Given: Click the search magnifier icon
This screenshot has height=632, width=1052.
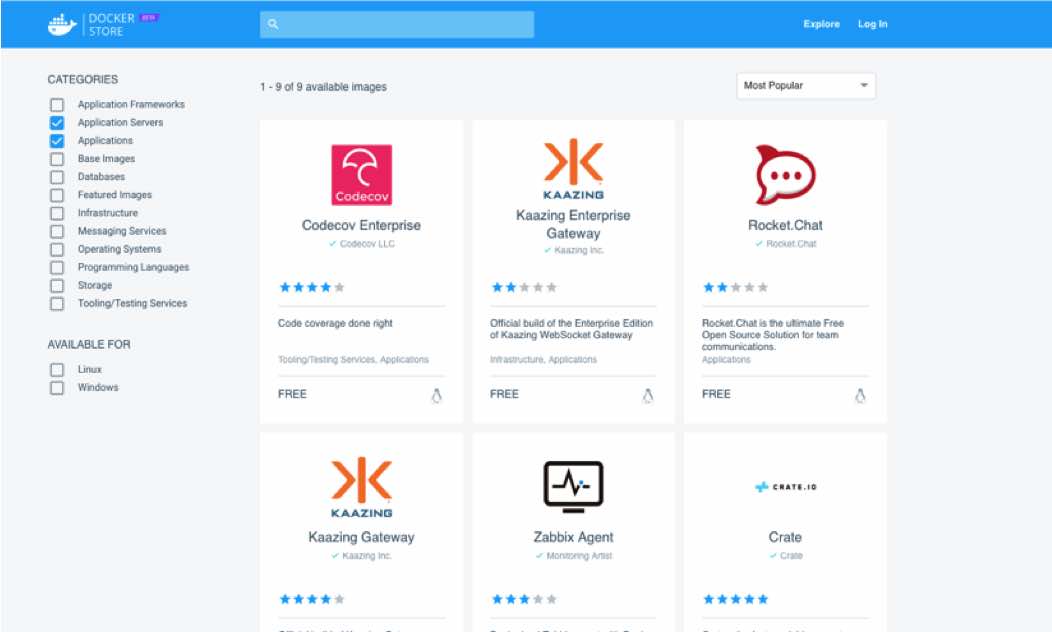Looking at the screenshot, I should 272,24.
